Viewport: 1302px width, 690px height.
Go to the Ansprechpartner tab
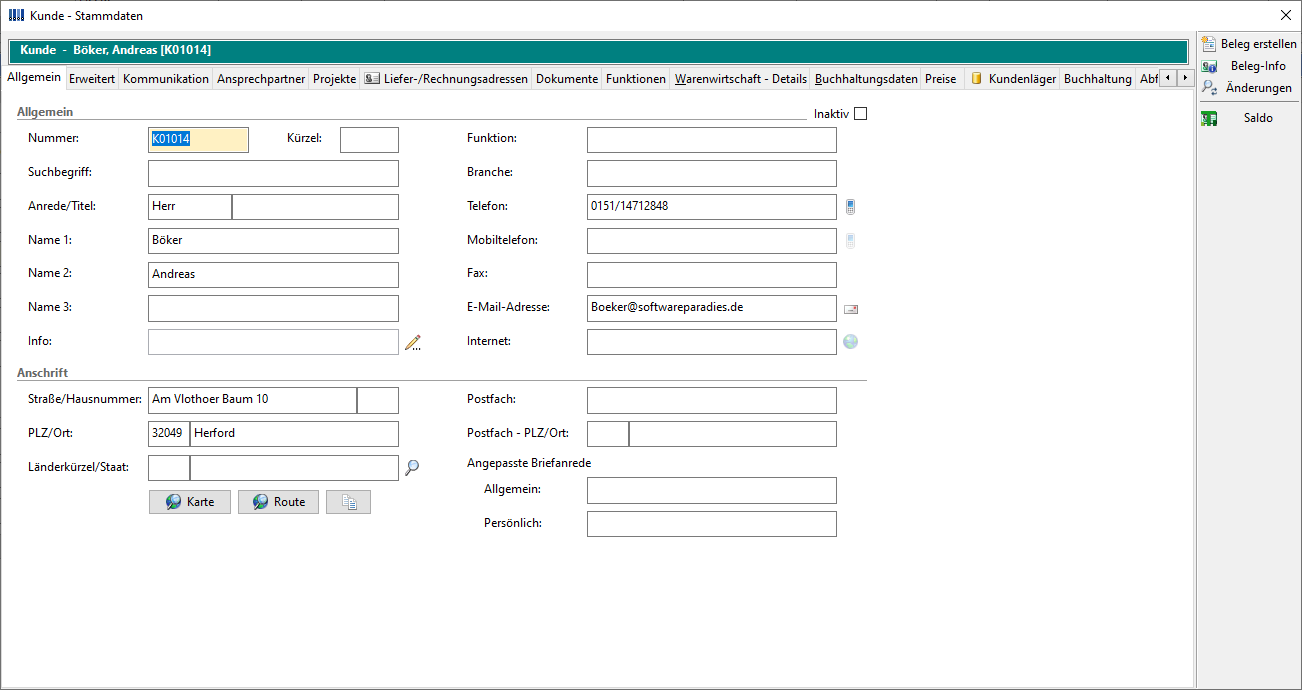point(261,79)
